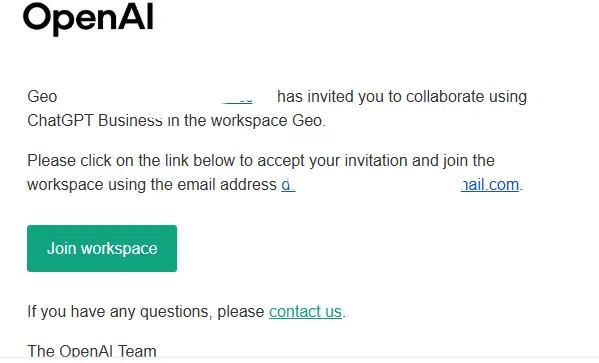Click the OpenAI logo at the top
This screenshot has width=599, height=363.
[x=88, y=18]
